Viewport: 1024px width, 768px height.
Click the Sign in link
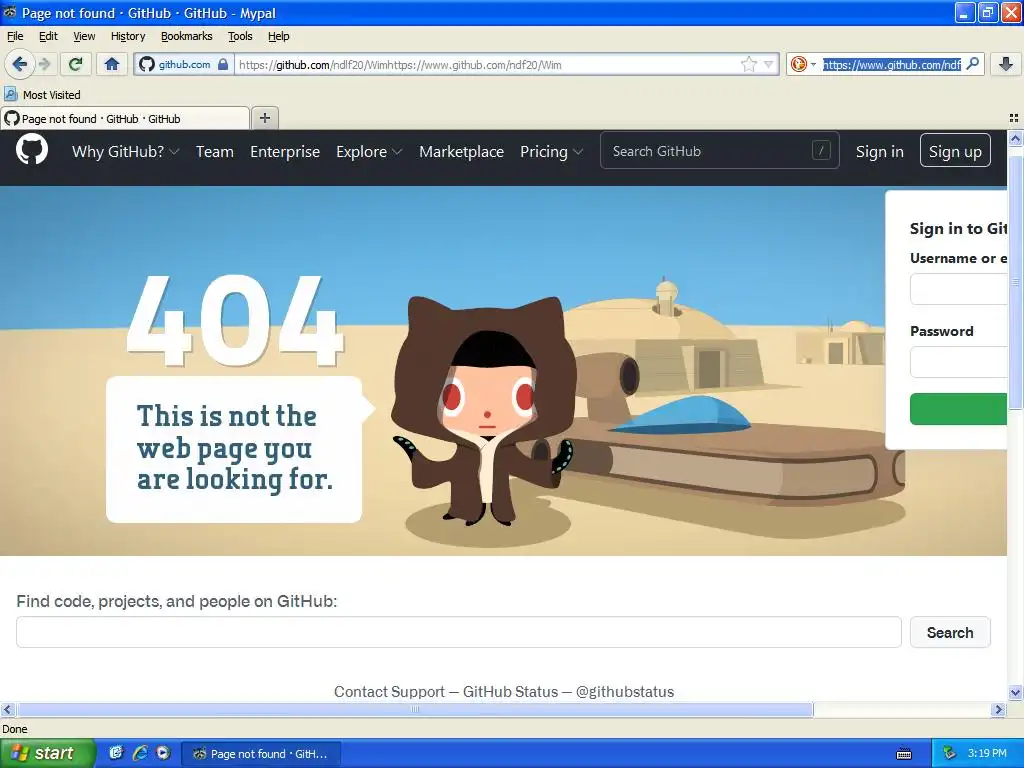880,152
